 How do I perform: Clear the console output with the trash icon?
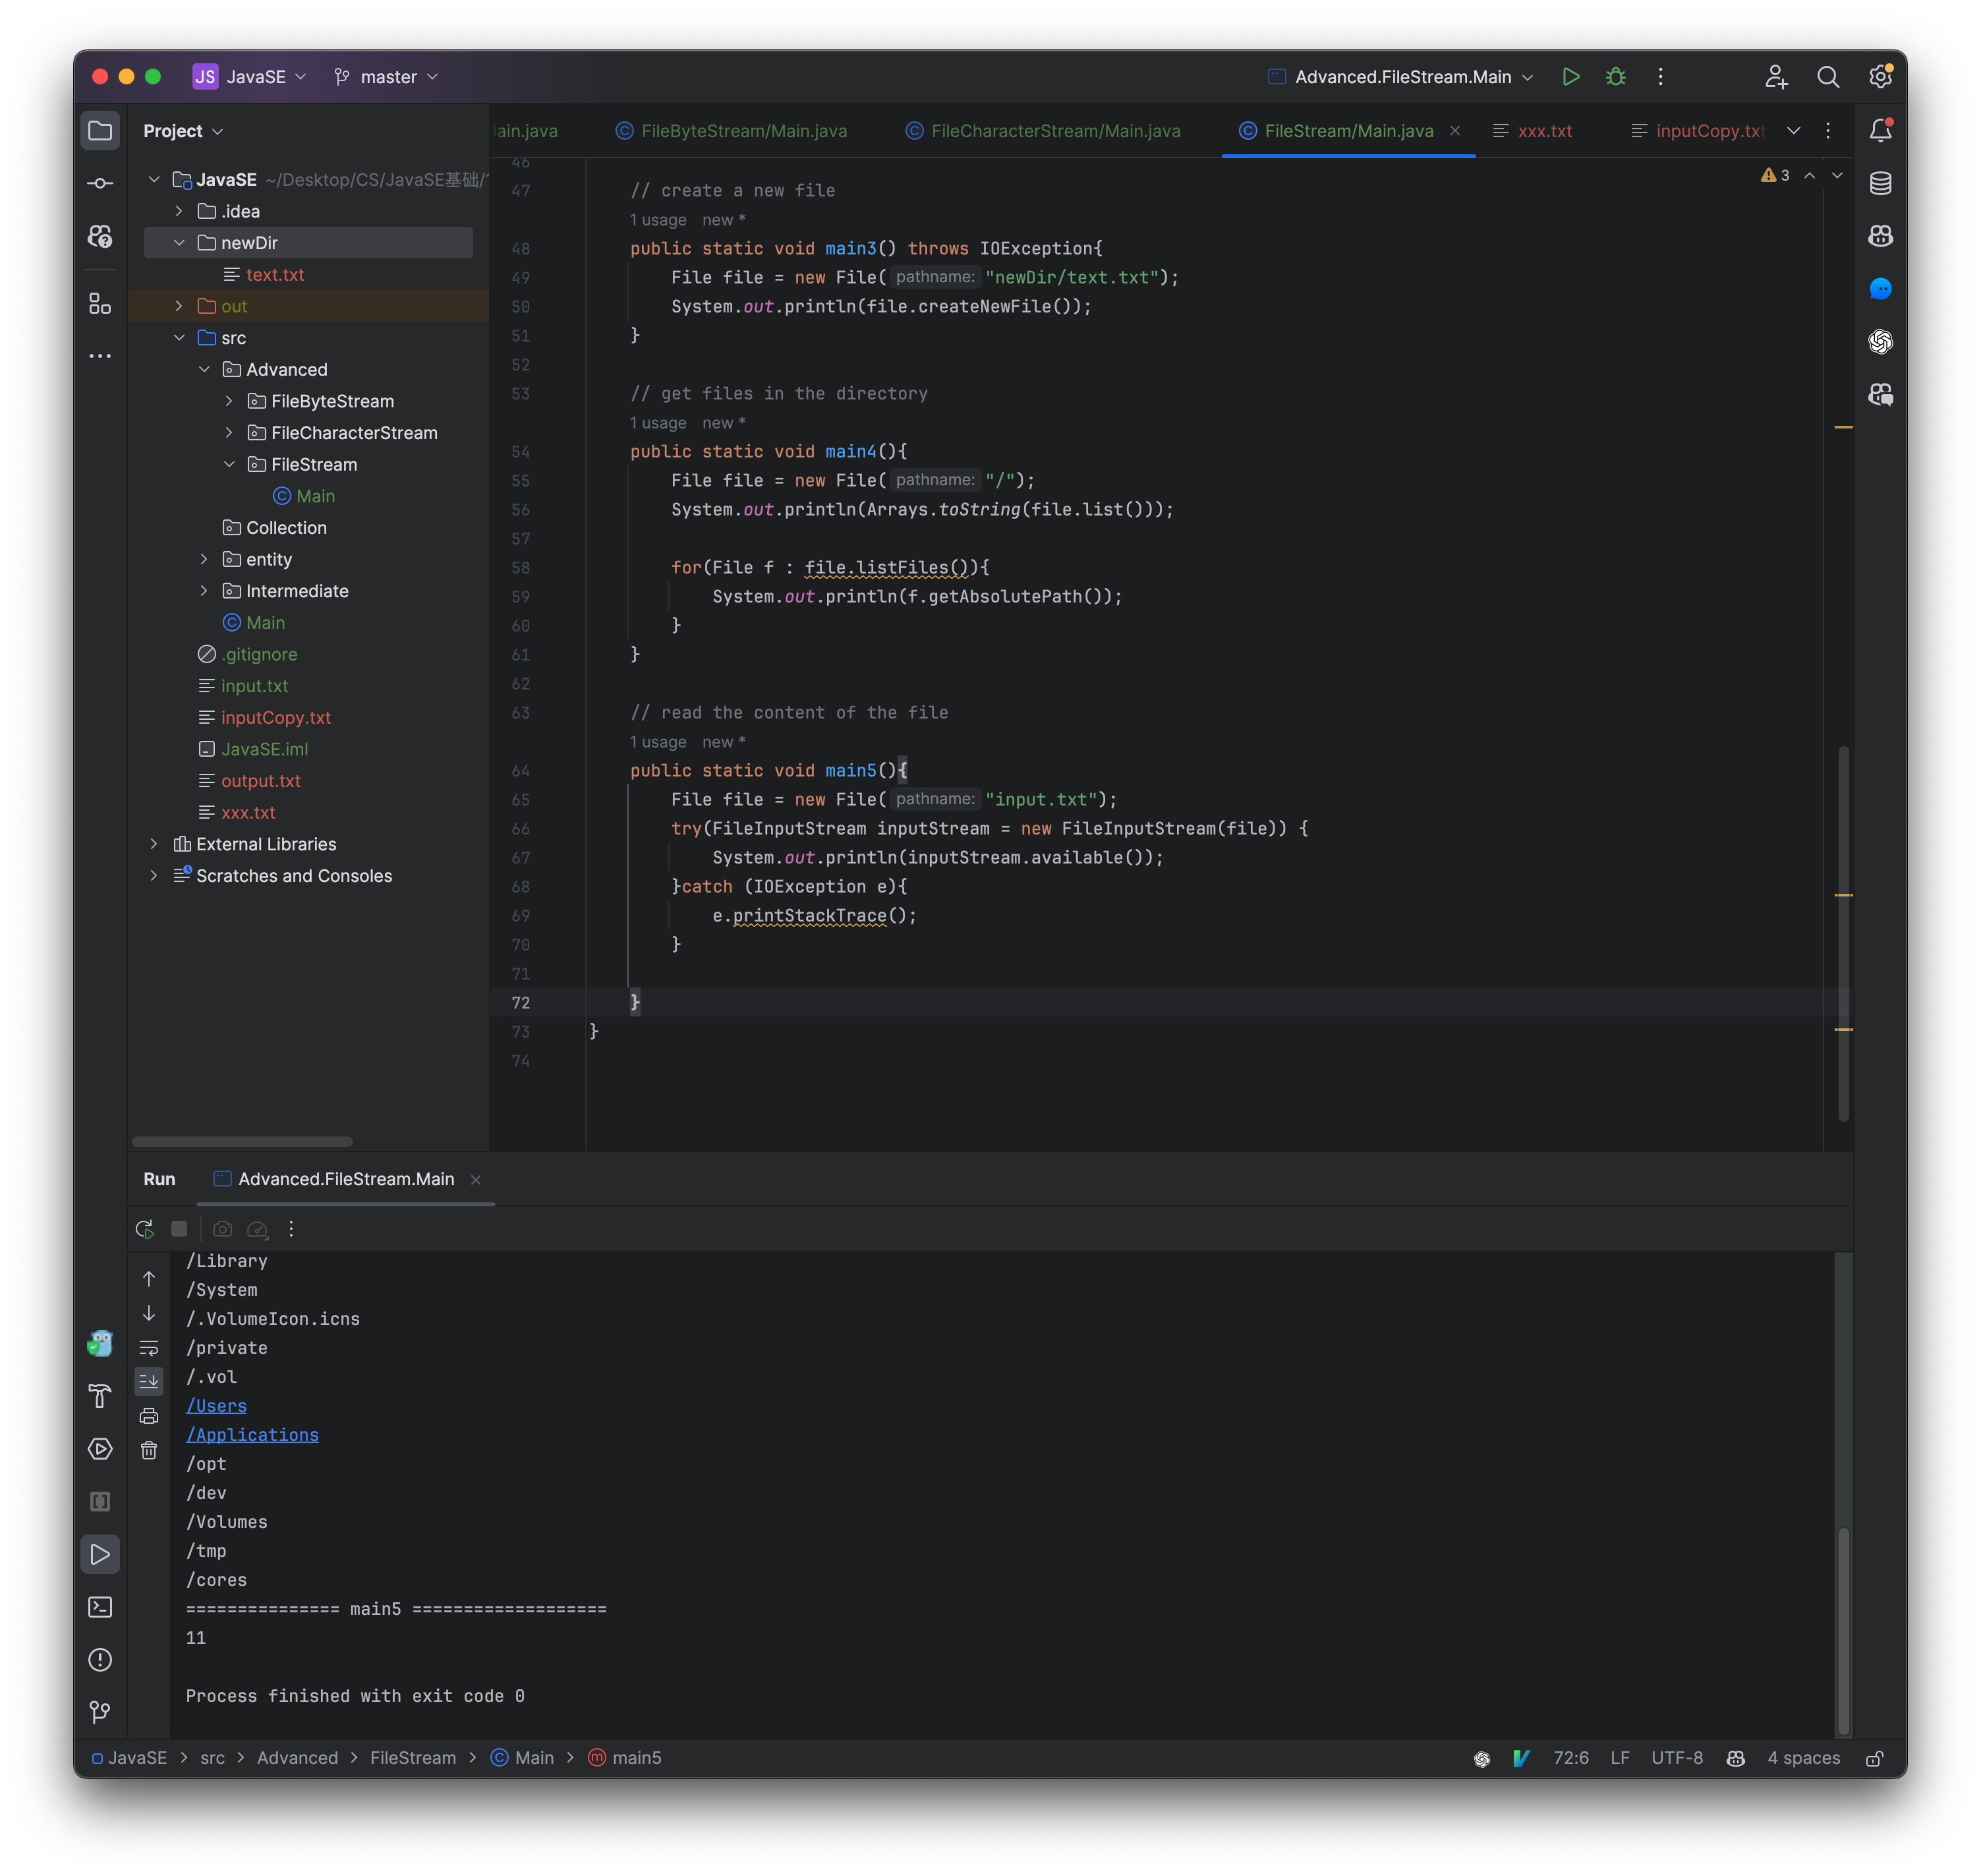[x=149, y=1449]
